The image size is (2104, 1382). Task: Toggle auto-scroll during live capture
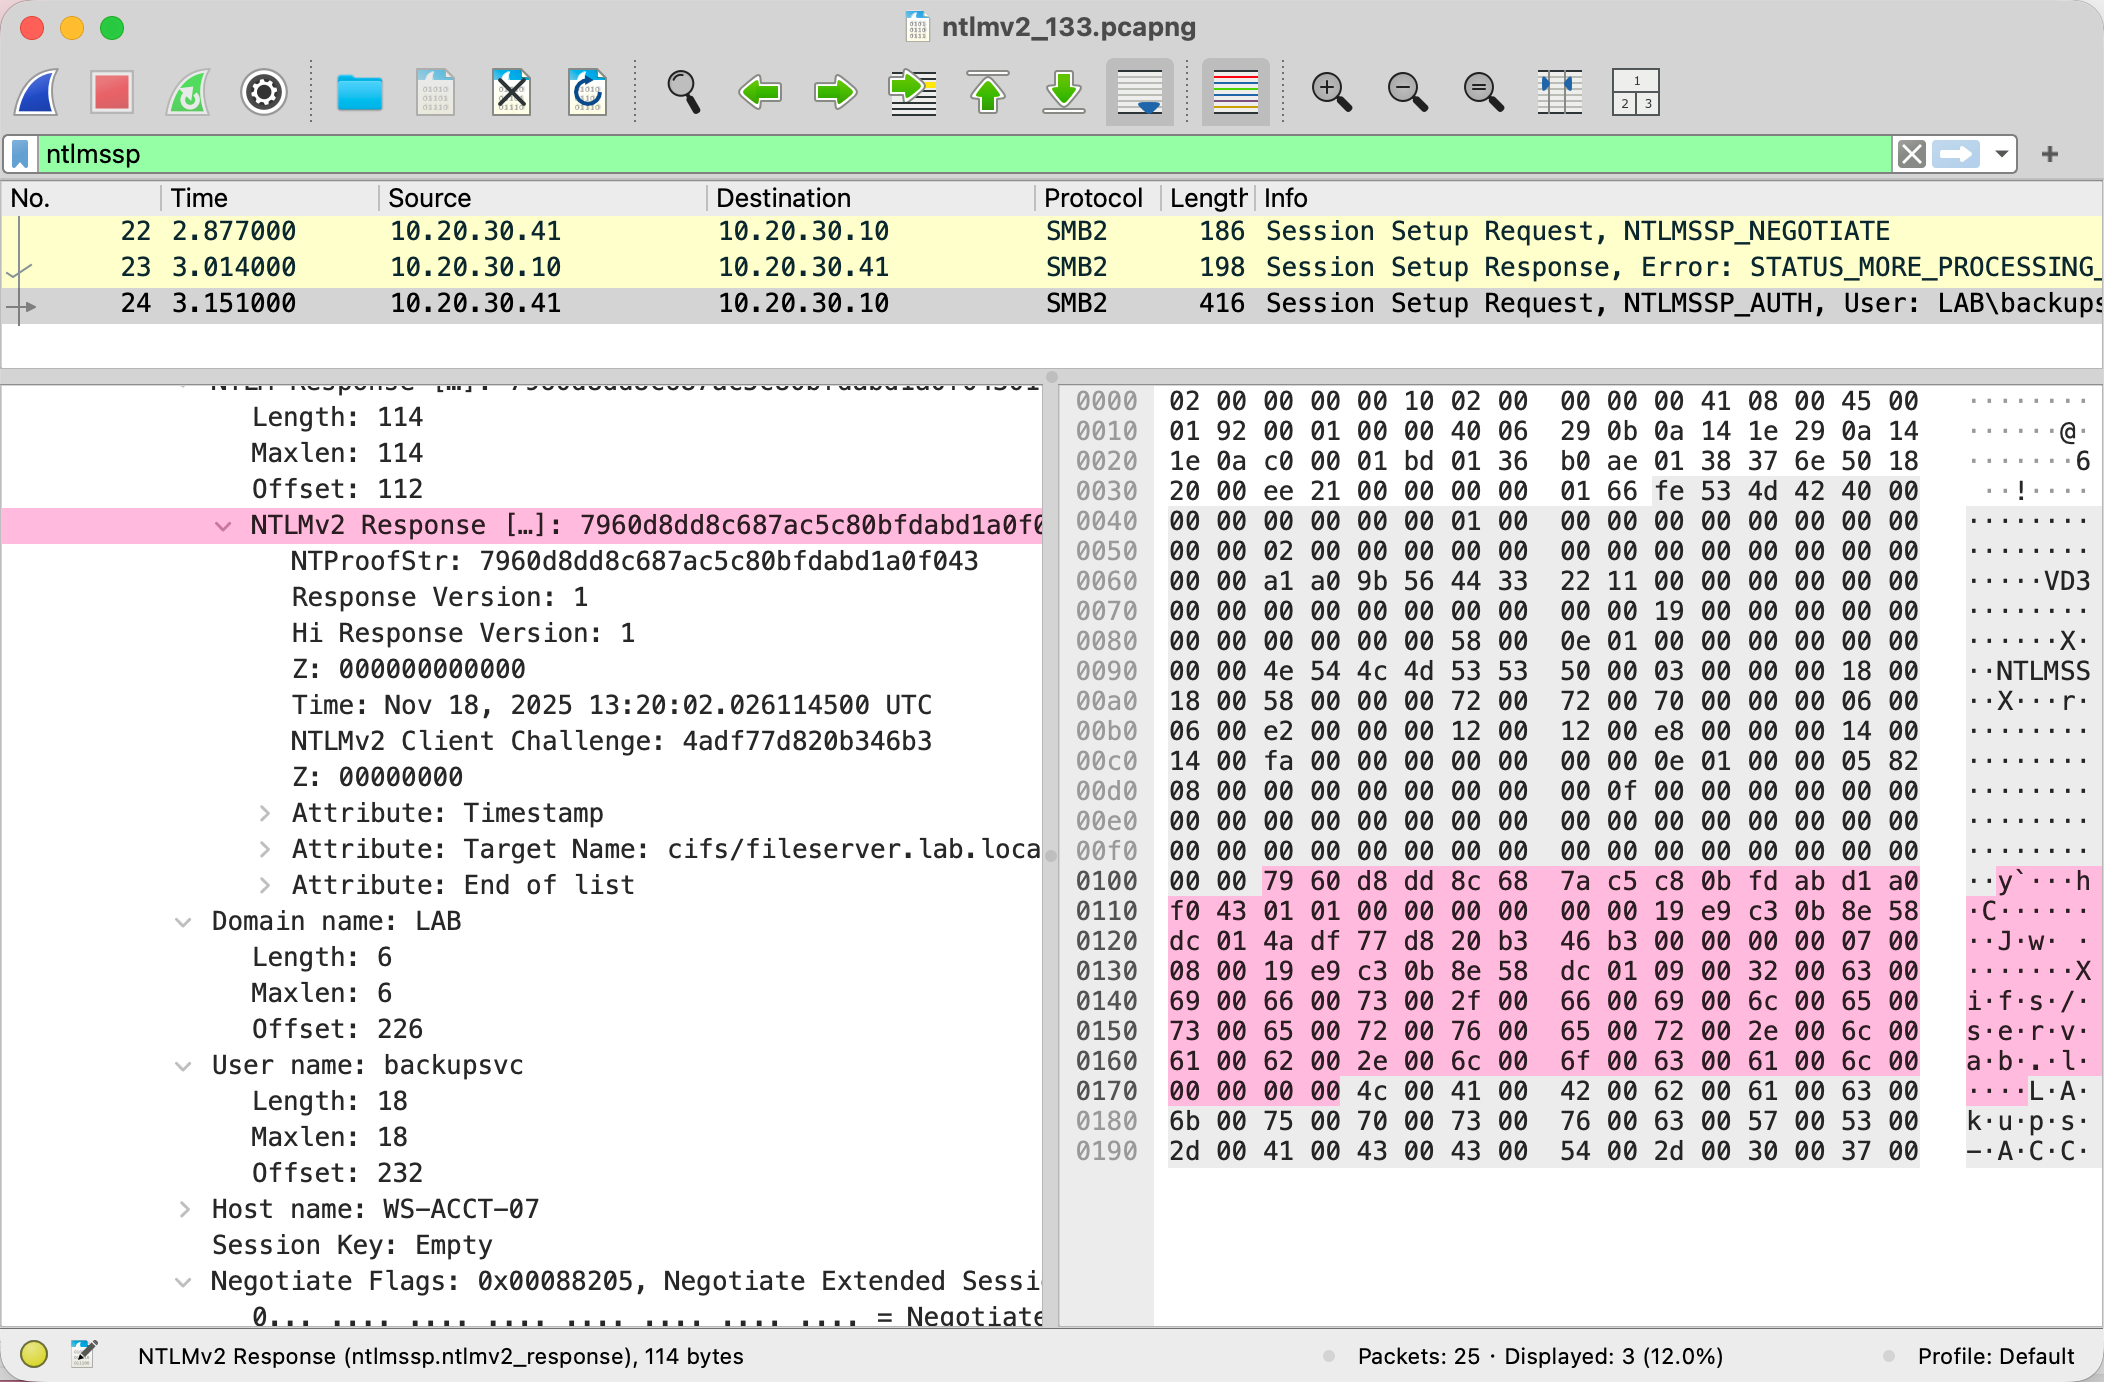1140,92
